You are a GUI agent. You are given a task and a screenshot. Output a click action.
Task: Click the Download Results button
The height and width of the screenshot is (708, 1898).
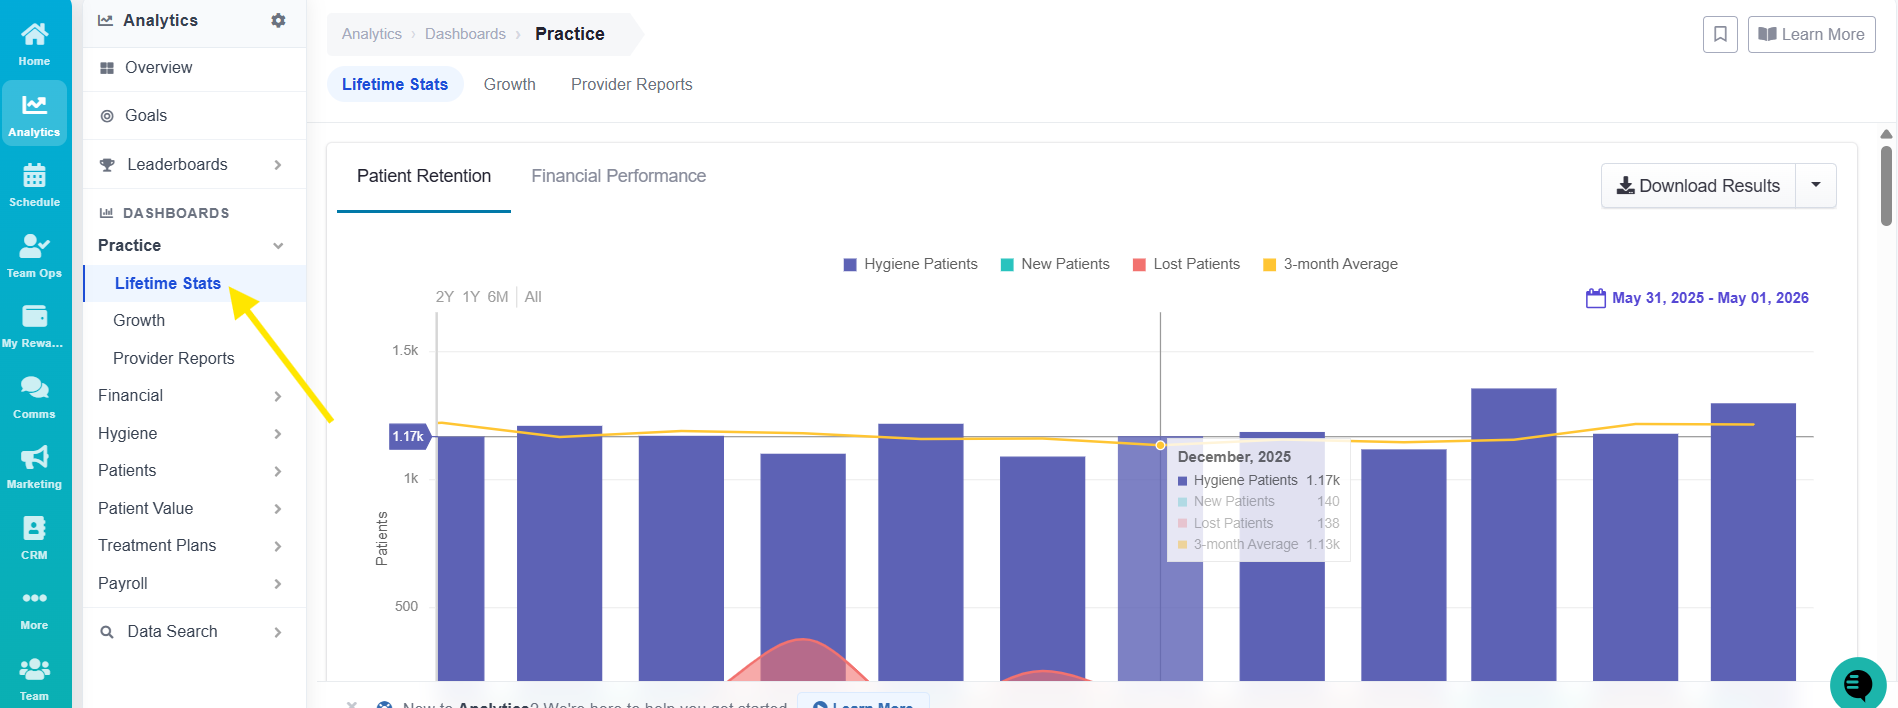pyautogui.click(x=1699, y=186)
